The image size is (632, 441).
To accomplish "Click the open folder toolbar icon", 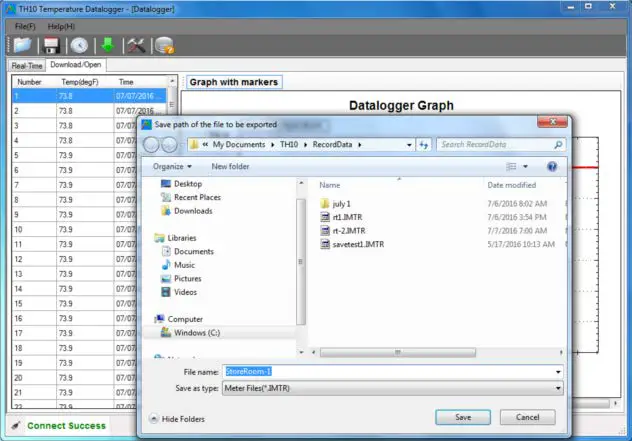I will pos(22,45).
